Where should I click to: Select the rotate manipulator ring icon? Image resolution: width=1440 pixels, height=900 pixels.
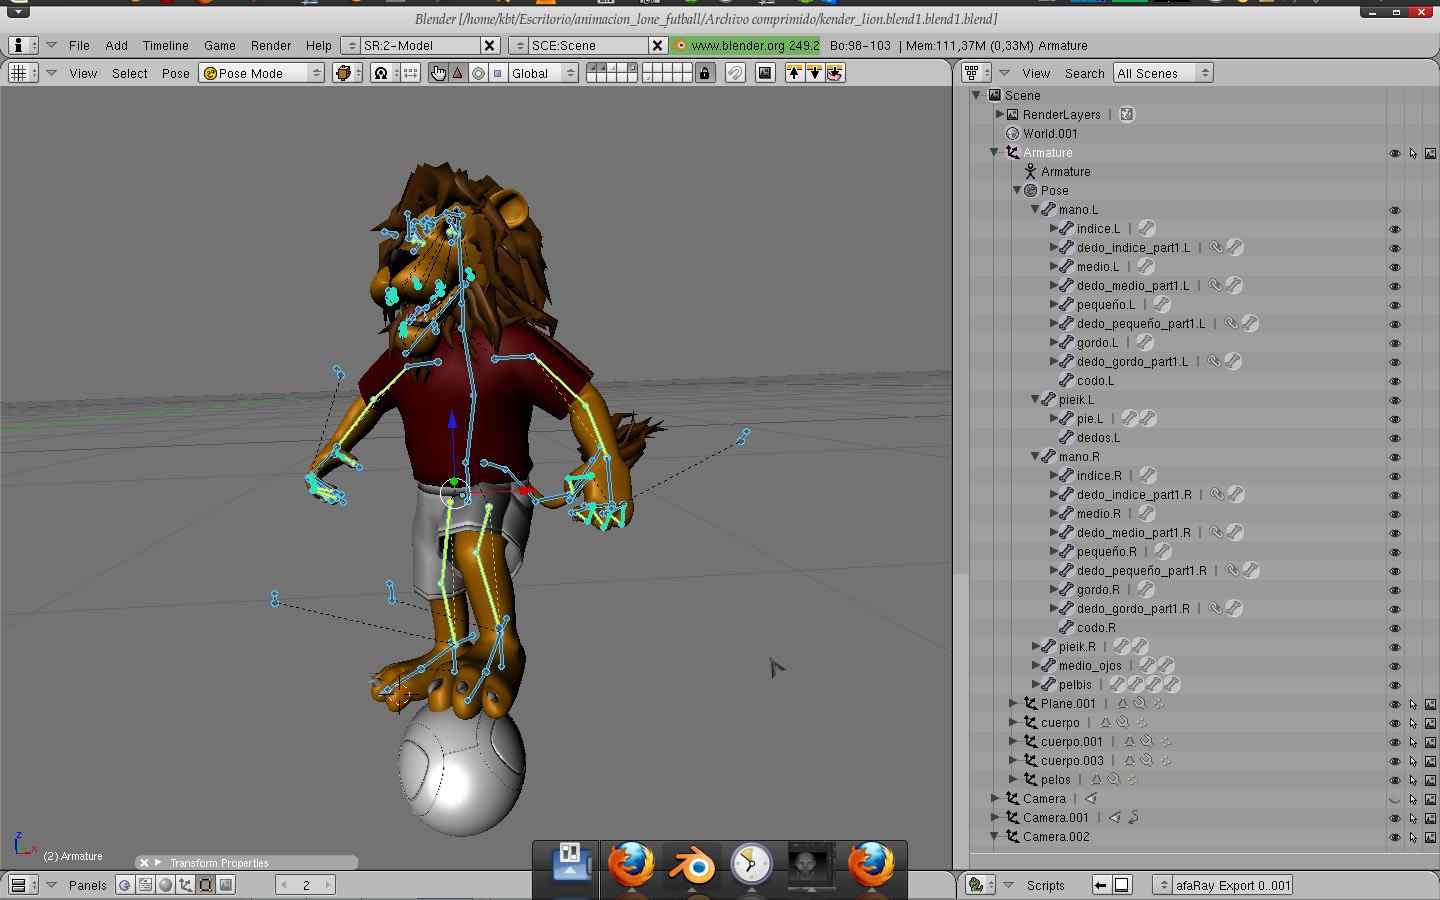(x=478, y=73)
